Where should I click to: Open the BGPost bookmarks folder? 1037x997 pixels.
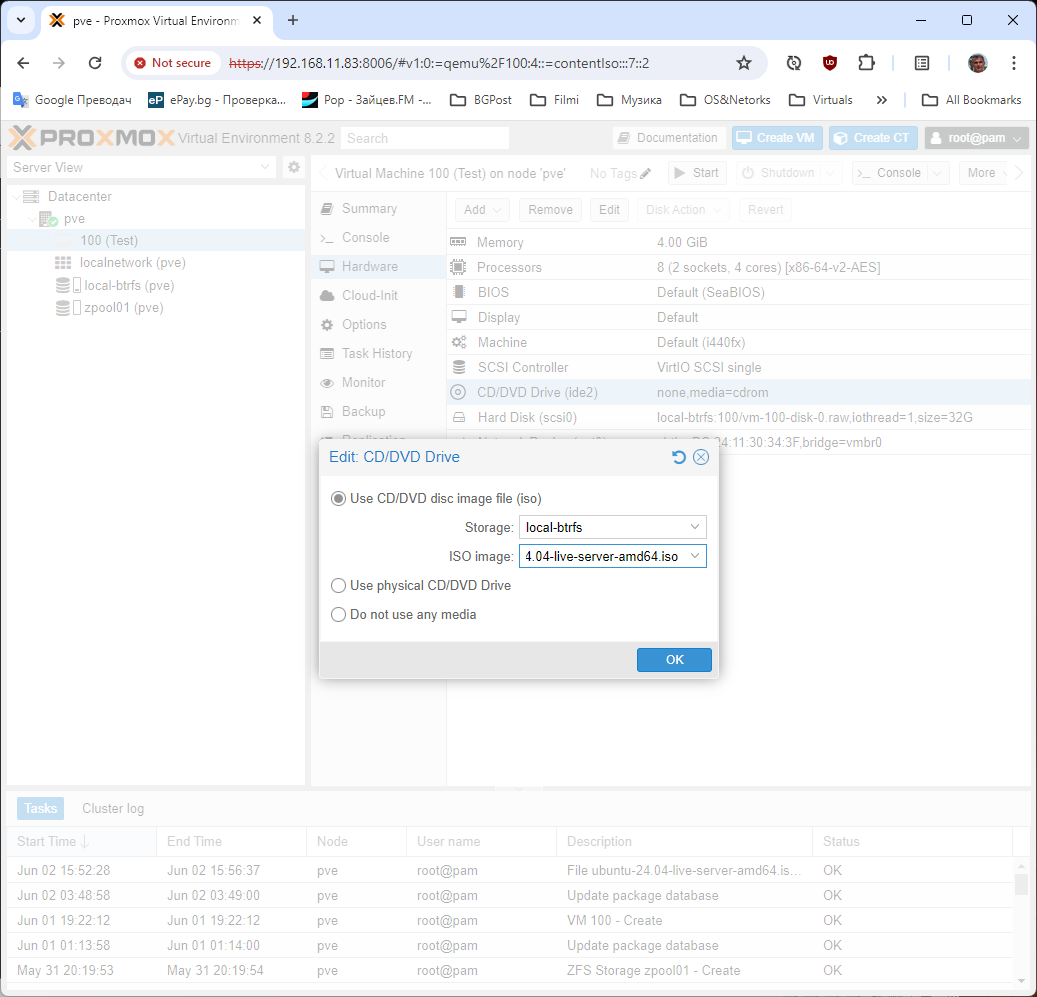point(481,100)
